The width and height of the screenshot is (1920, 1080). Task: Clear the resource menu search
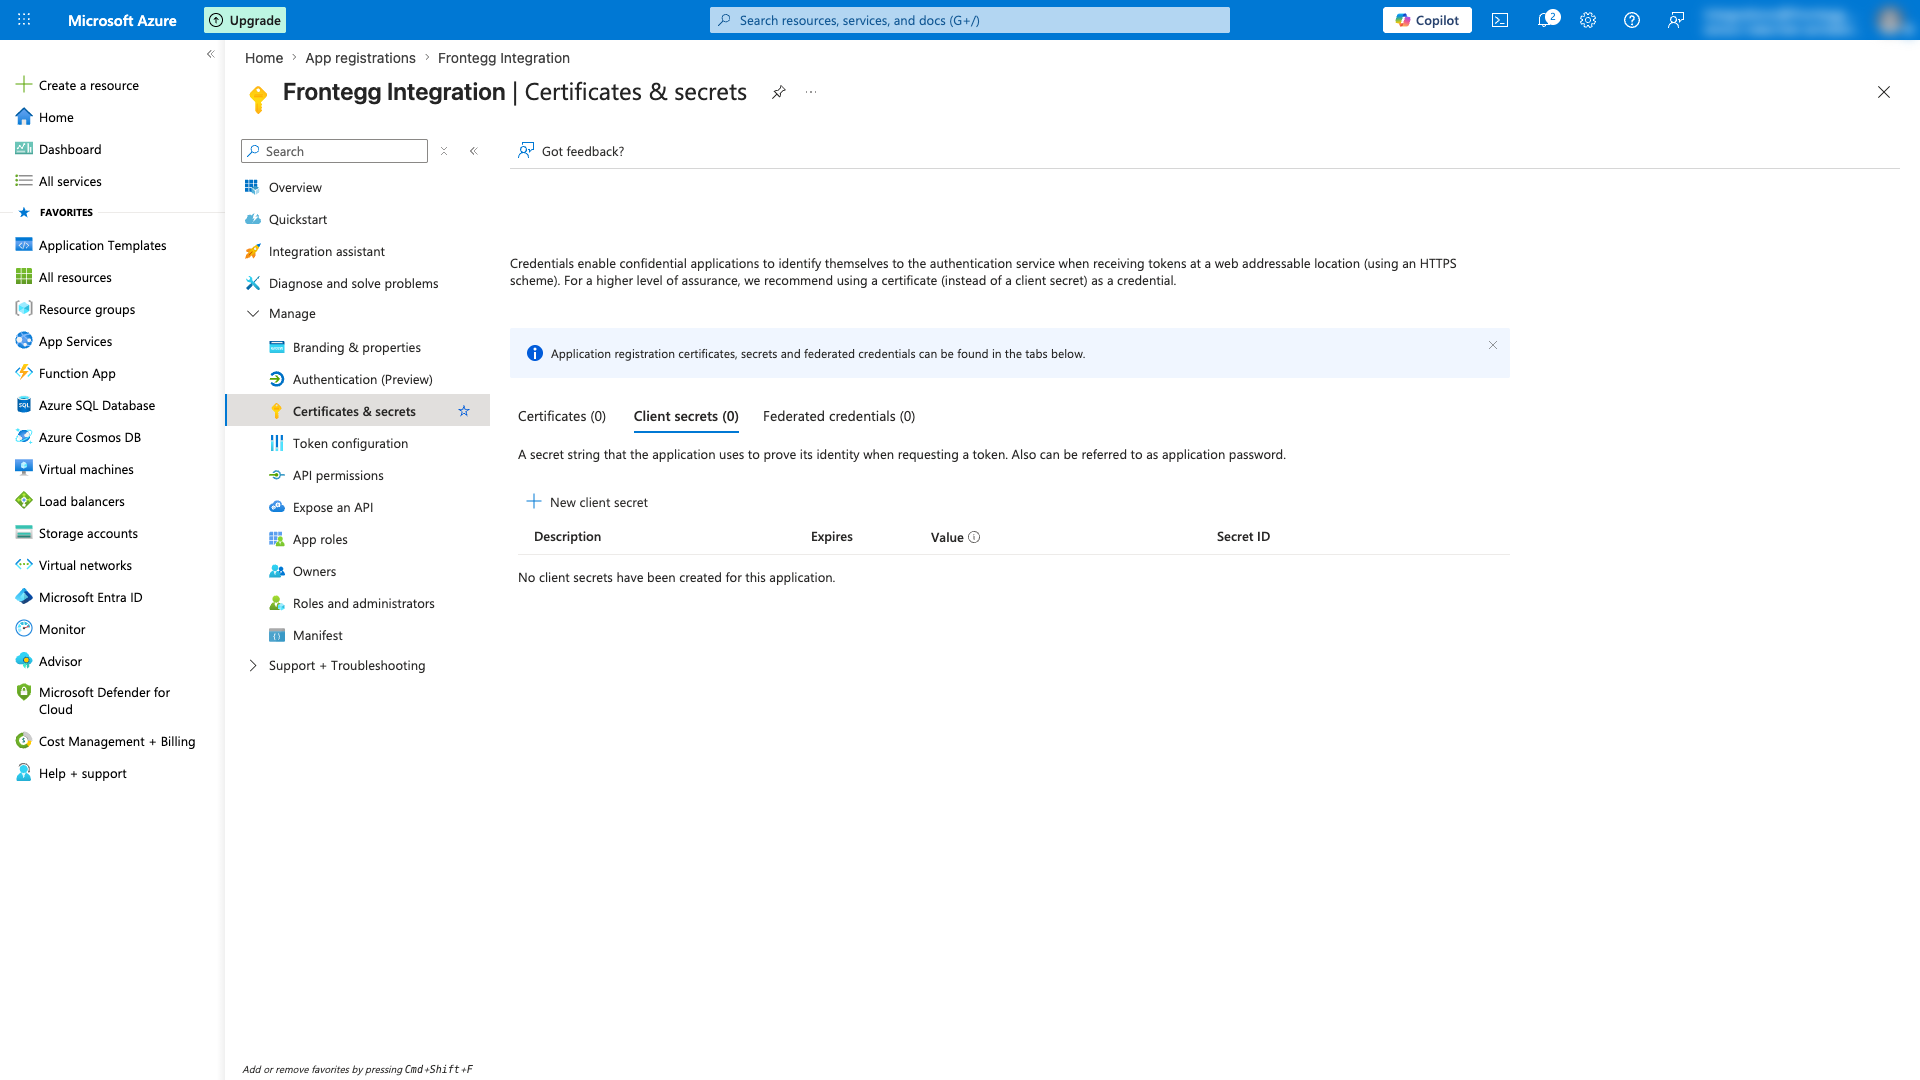(444, 151)
